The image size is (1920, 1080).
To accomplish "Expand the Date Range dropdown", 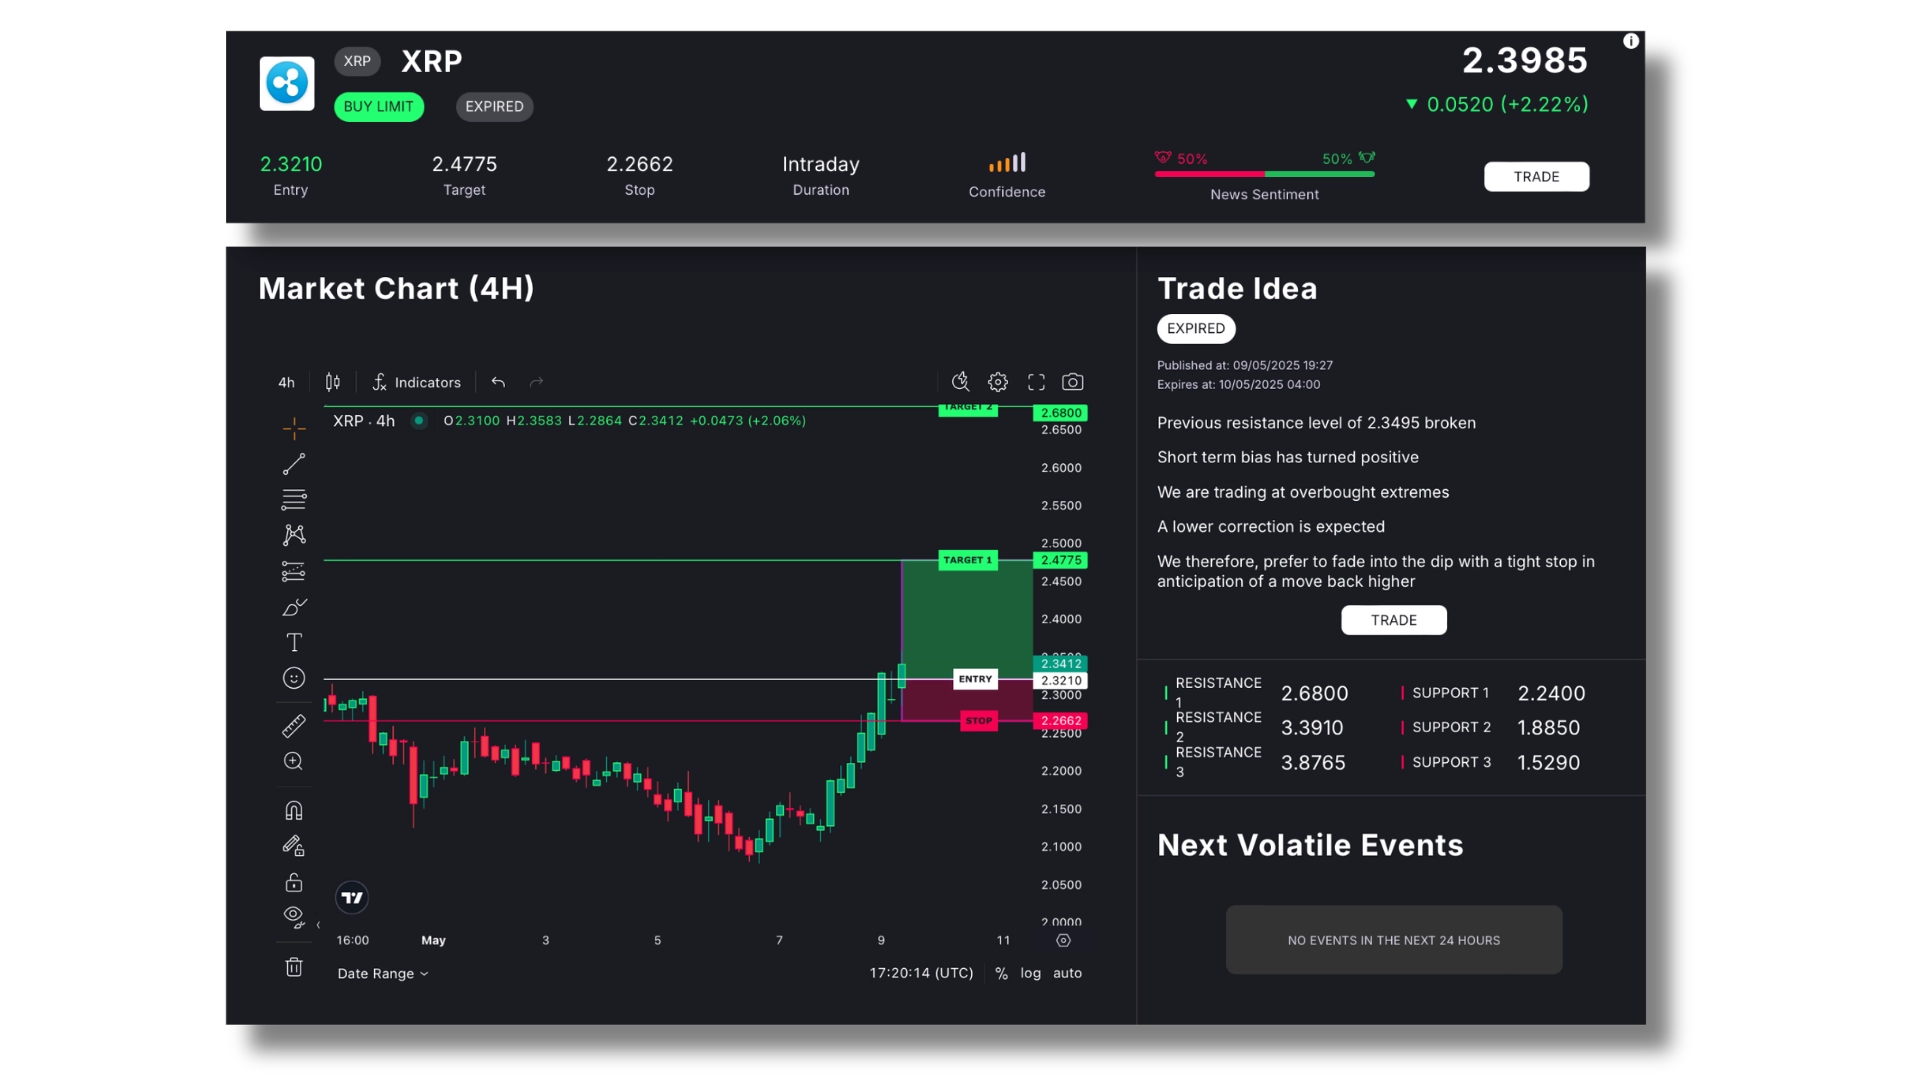I will [x=382, y=973].
